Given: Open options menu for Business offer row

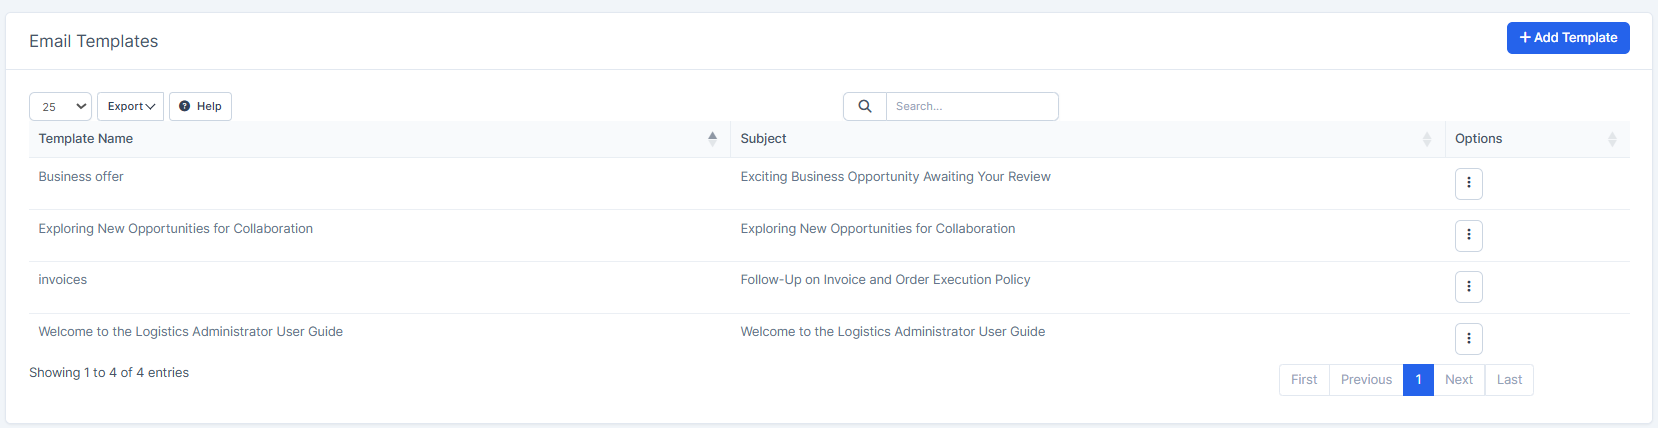Looking at the screenshot, I should 1468,183.
